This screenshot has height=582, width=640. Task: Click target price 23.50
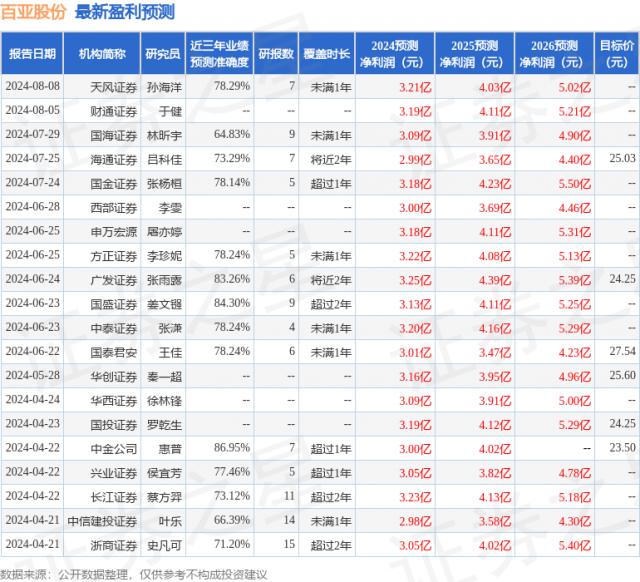[x=622, y=447]
